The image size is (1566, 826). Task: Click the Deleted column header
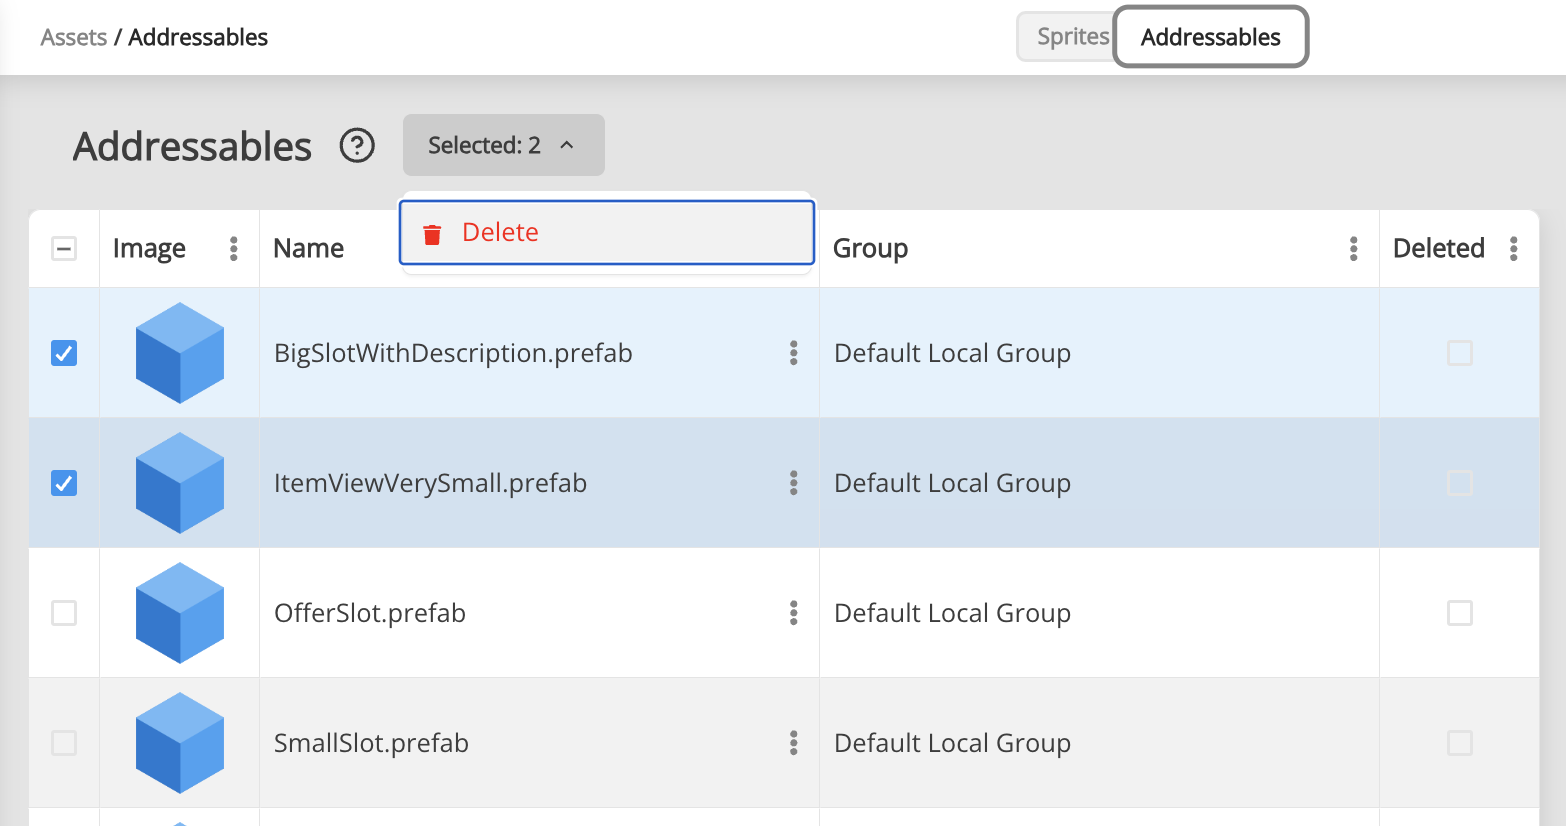click(1439, 248)
